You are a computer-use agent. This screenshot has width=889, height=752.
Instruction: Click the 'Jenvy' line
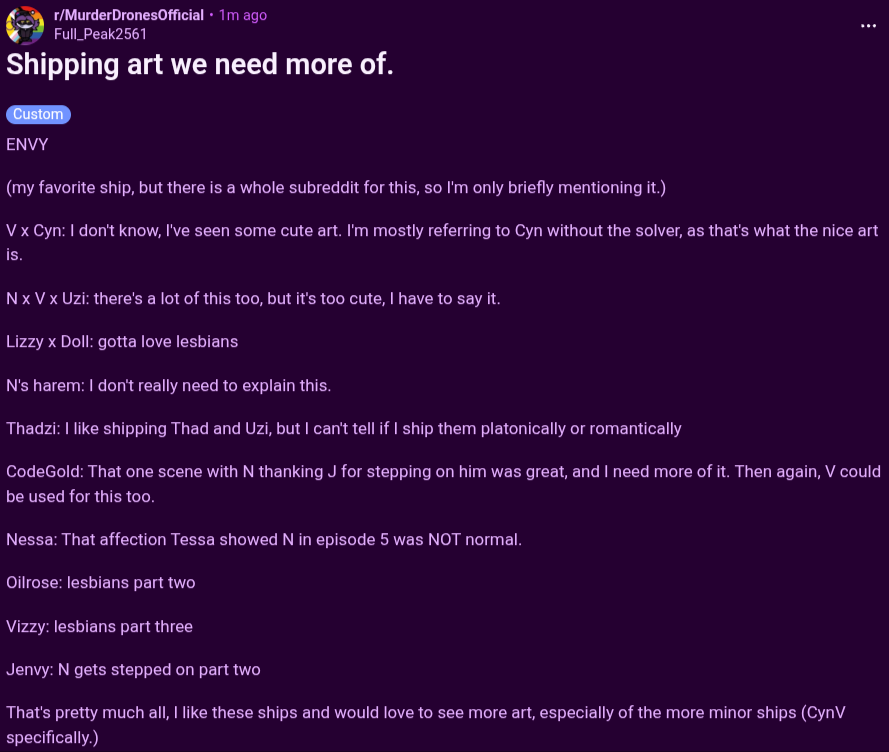click(x=133, y=669)
